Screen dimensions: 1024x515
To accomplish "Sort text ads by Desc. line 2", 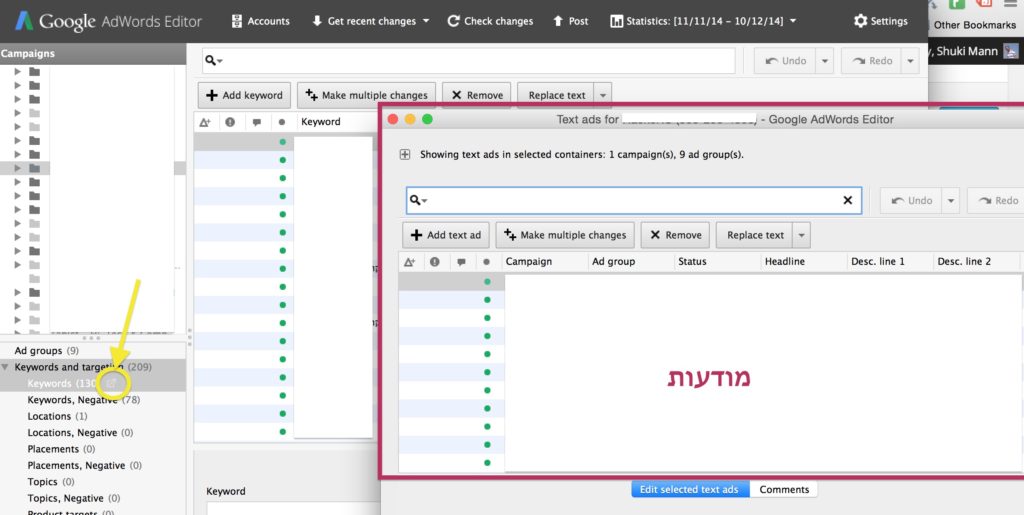I will (x=964, y=262).
